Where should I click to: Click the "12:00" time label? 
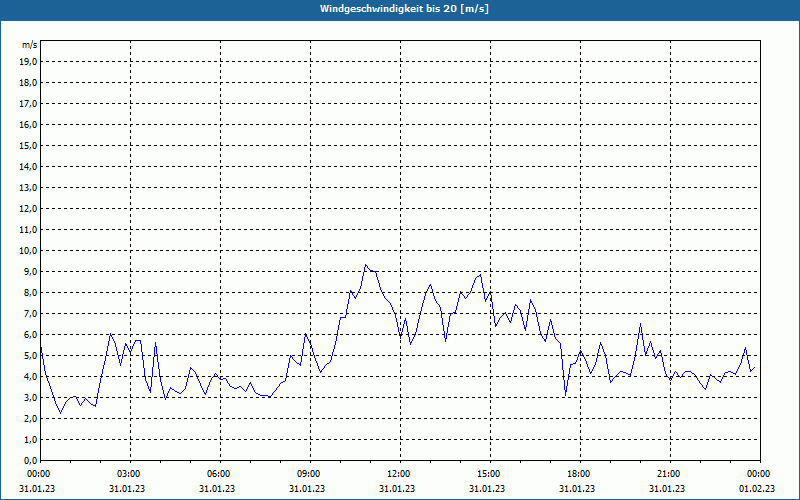[x=400, y=474]
